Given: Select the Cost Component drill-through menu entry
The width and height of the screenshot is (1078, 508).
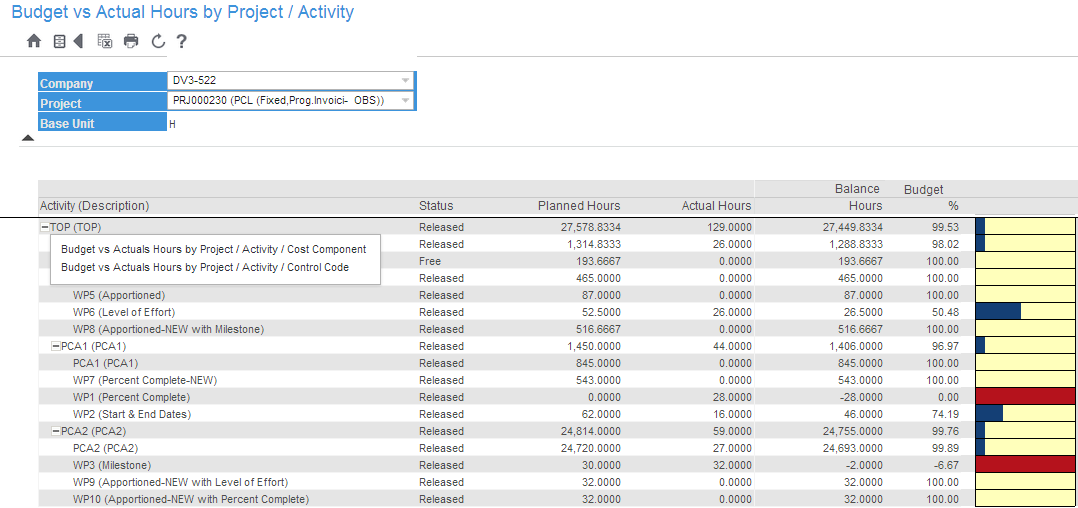Looking at the screenshot, I should (x=213, y=250).
